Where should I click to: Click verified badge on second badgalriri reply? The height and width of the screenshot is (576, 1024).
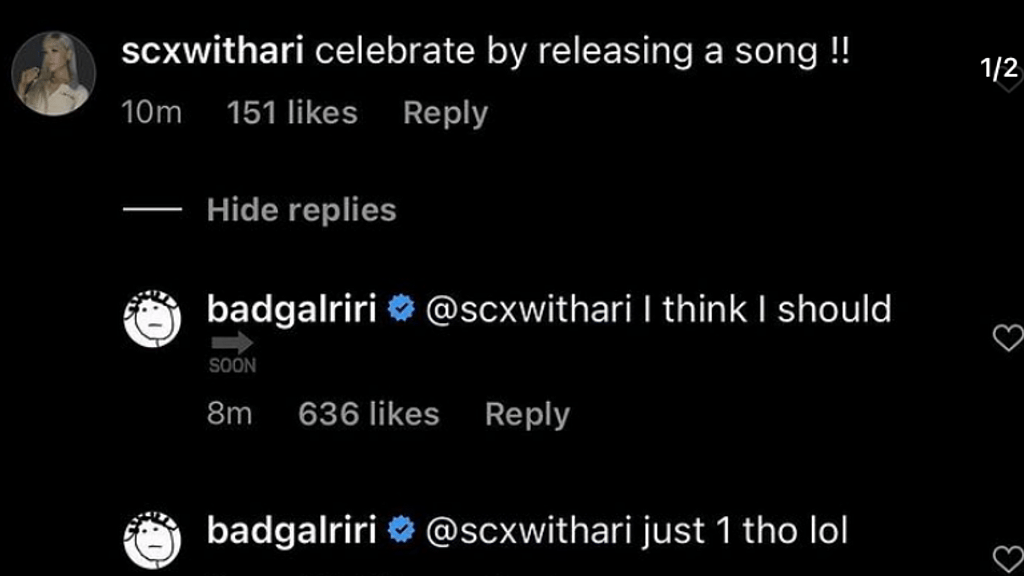coord(401,529)
